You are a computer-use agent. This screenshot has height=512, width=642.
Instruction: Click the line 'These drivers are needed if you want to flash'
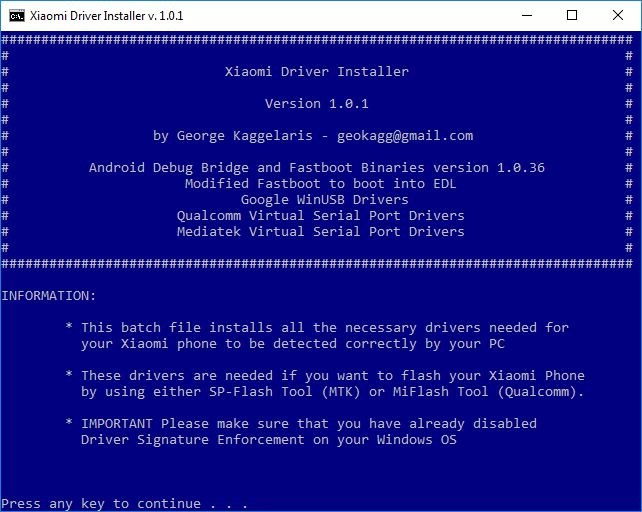click(x=332, y=376)
